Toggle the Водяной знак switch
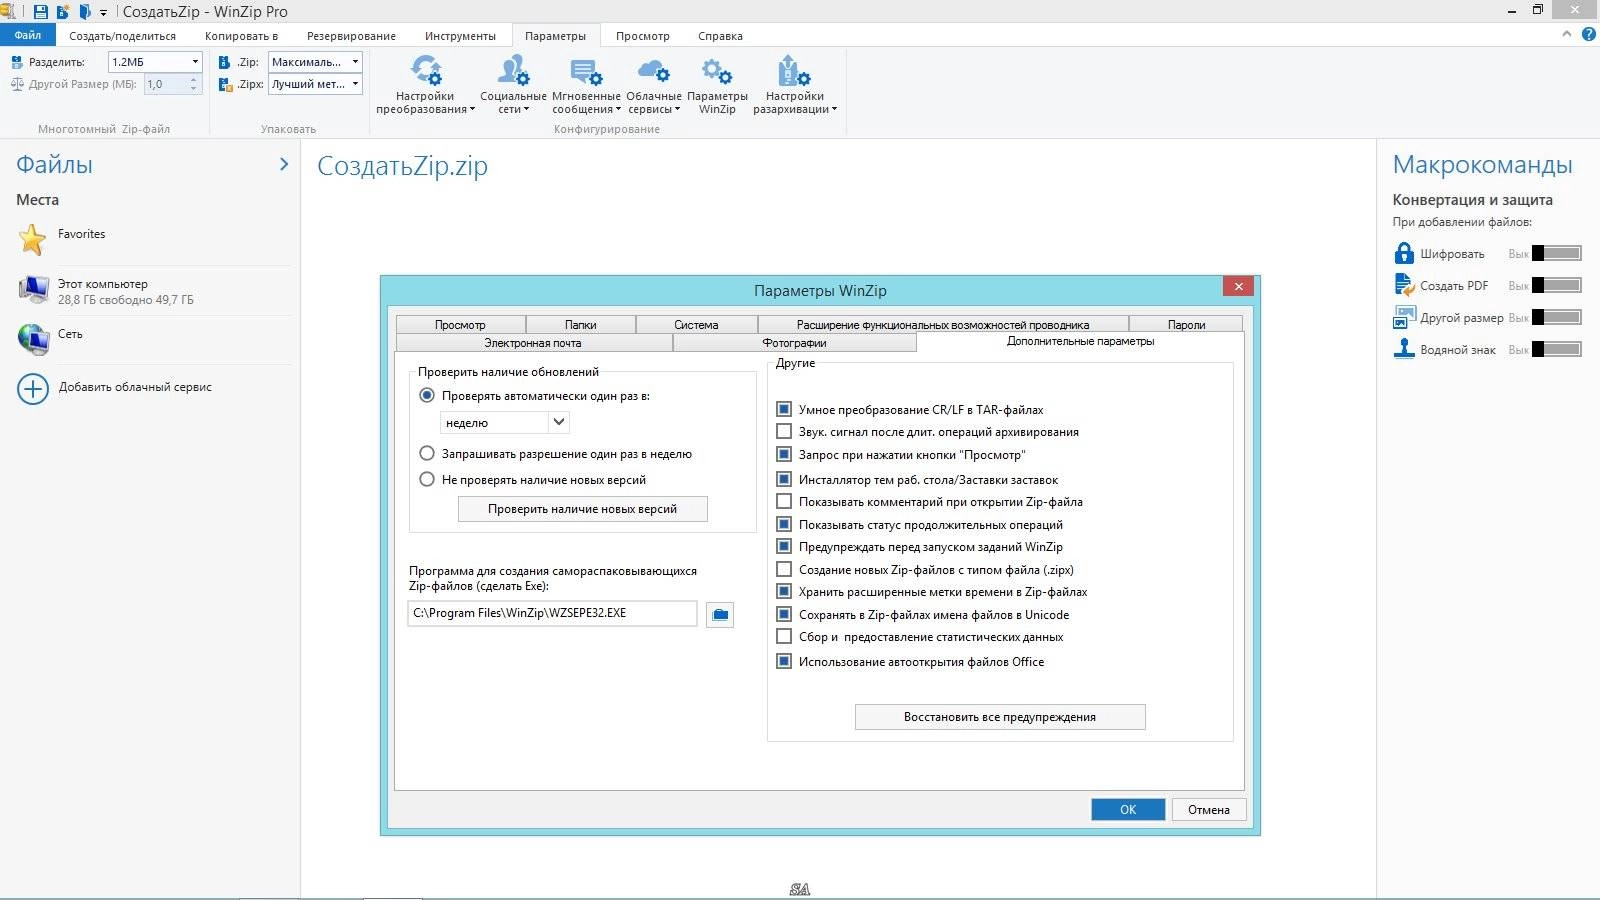The height and width of the screenshot is (900, 1600). coord(1557,349)
